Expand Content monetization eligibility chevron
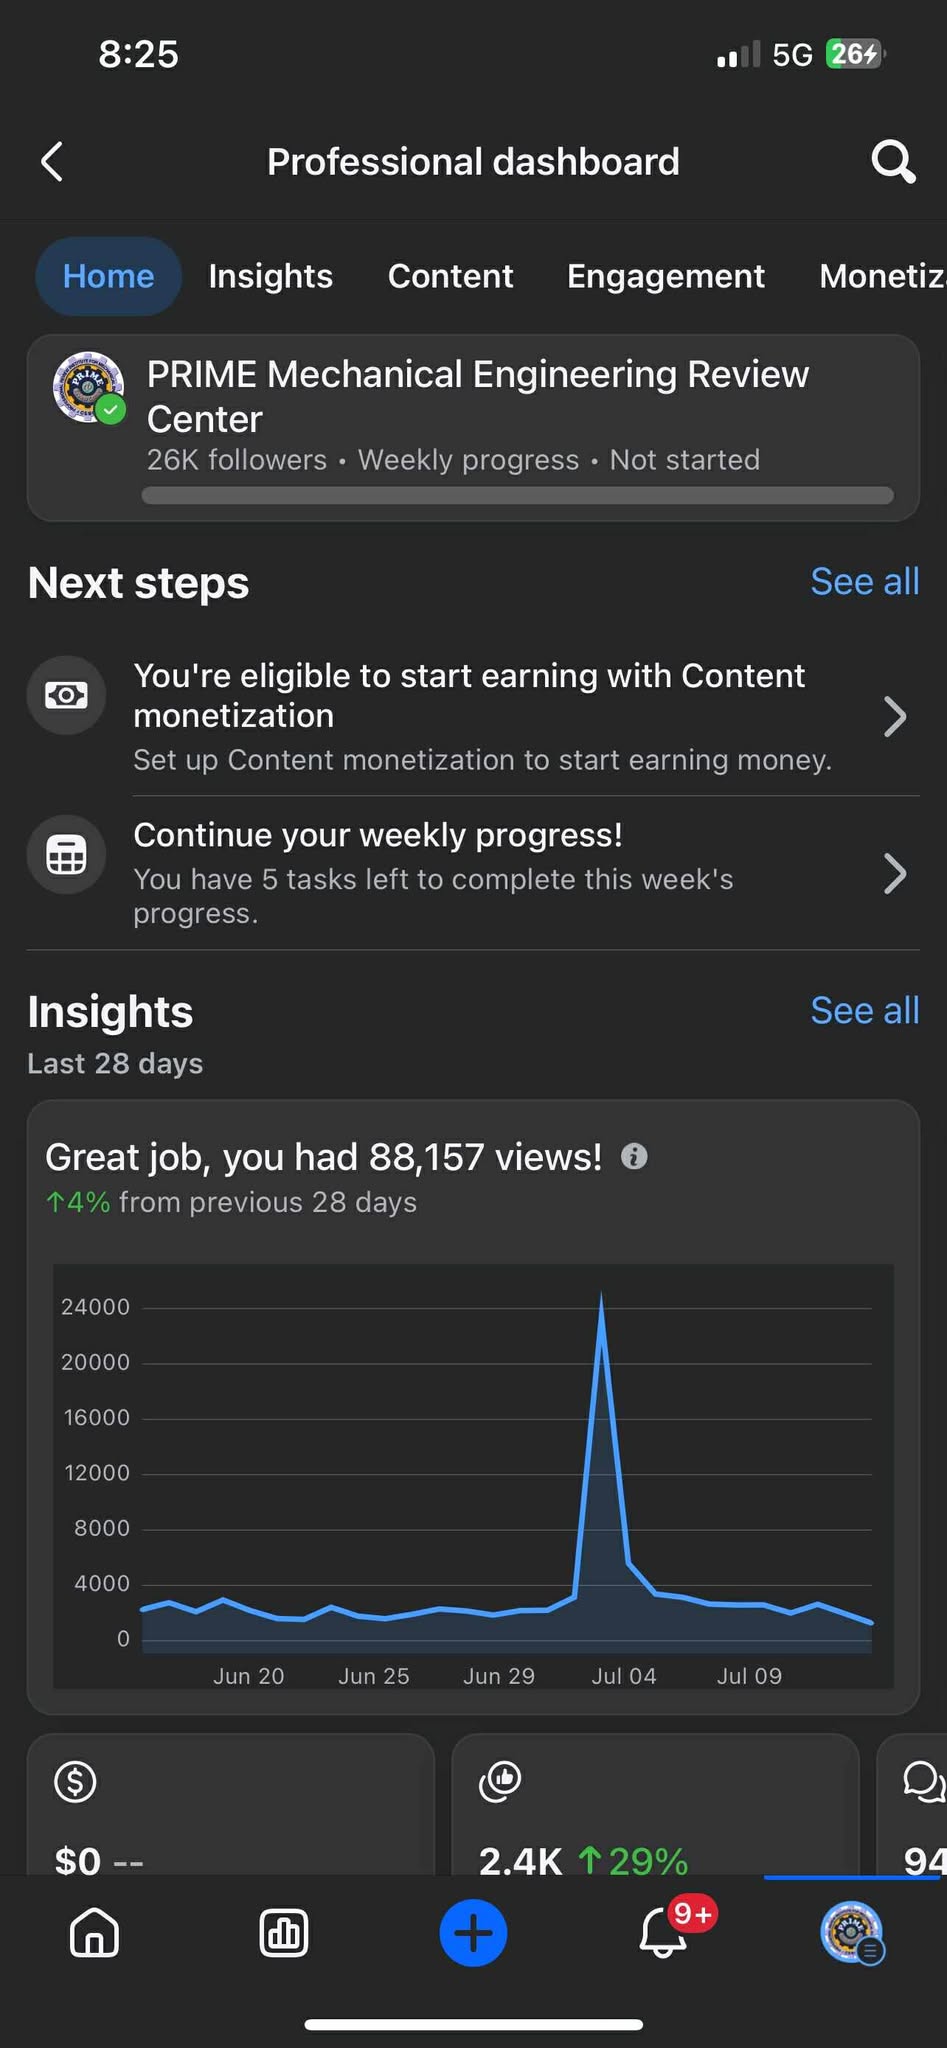Image resolution: width=947 pixels, height=2048 pixels. [895, 716]
